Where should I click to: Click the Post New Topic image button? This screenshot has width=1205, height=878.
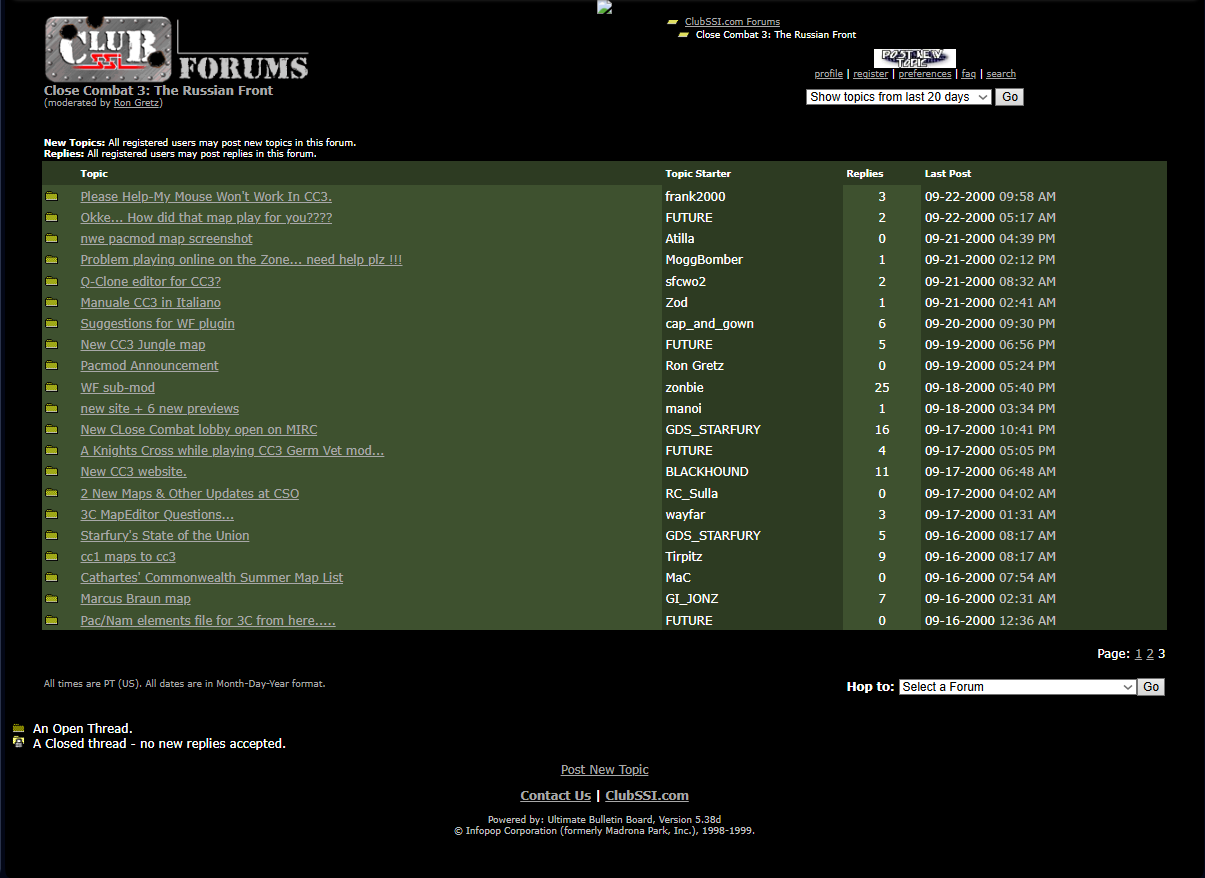click(914, 59)
